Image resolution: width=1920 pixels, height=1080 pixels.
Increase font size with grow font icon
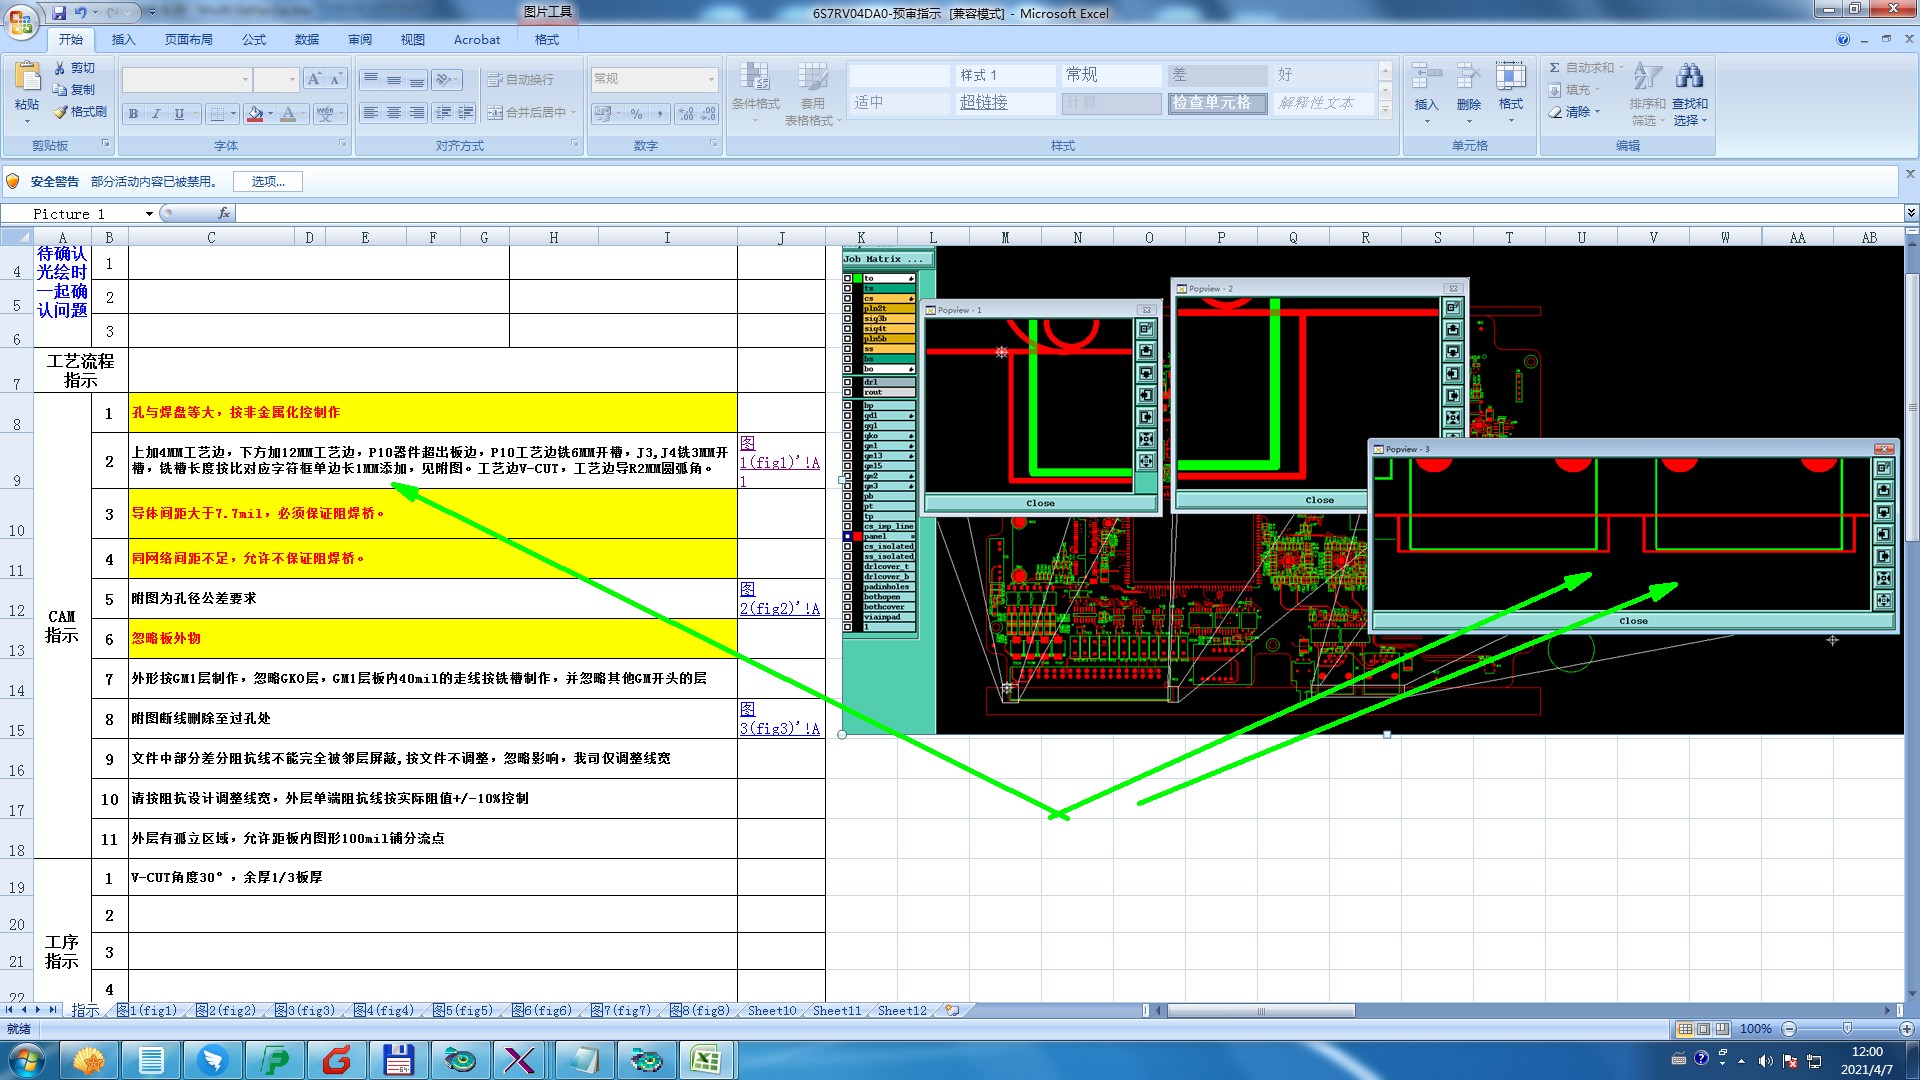315,79
